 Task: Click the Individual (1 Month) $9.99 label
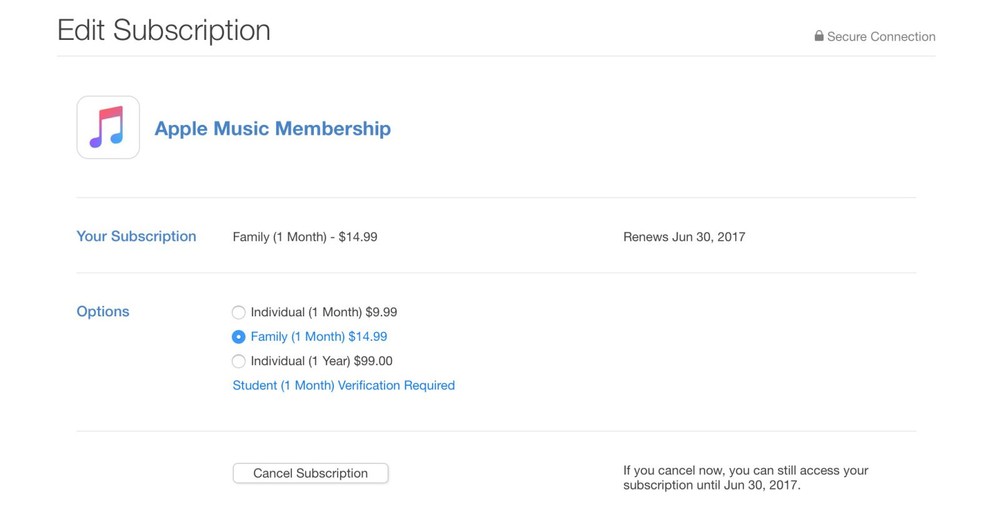coord(323,312)
